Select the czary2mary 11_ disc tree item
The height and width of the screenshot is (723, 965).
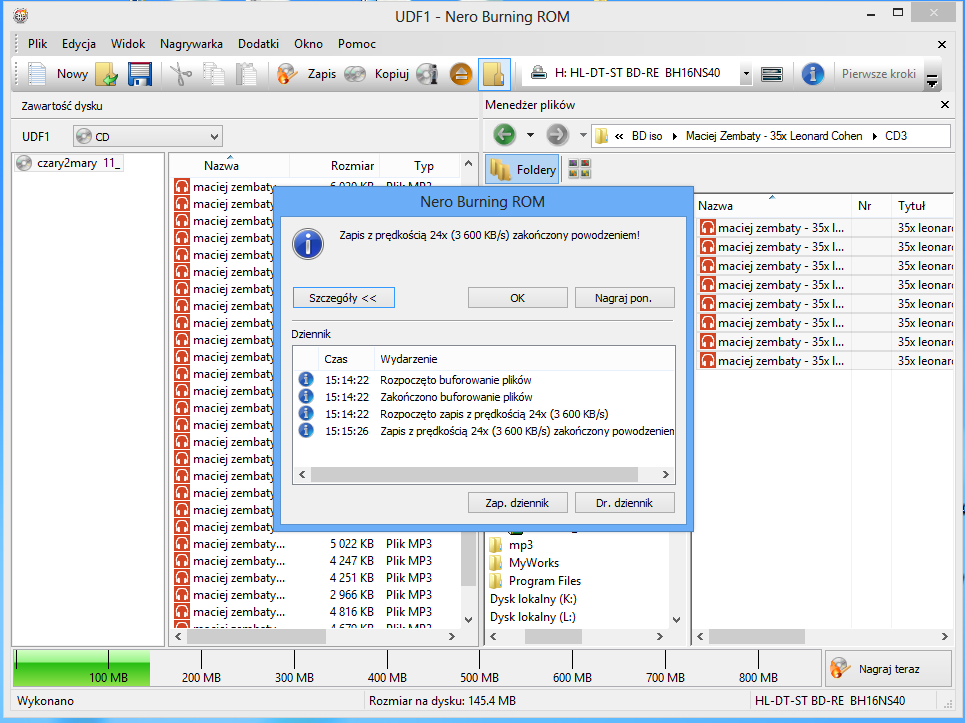point(70,163)
